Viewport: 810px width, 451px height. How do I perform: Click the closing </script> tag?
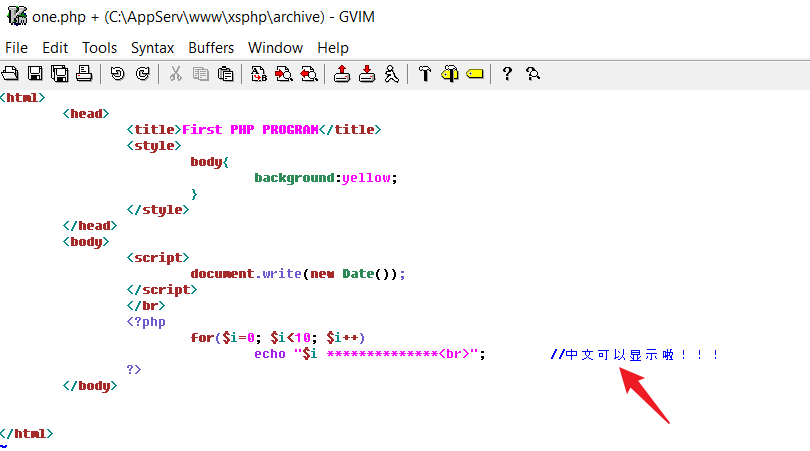[x=162, y=290]
